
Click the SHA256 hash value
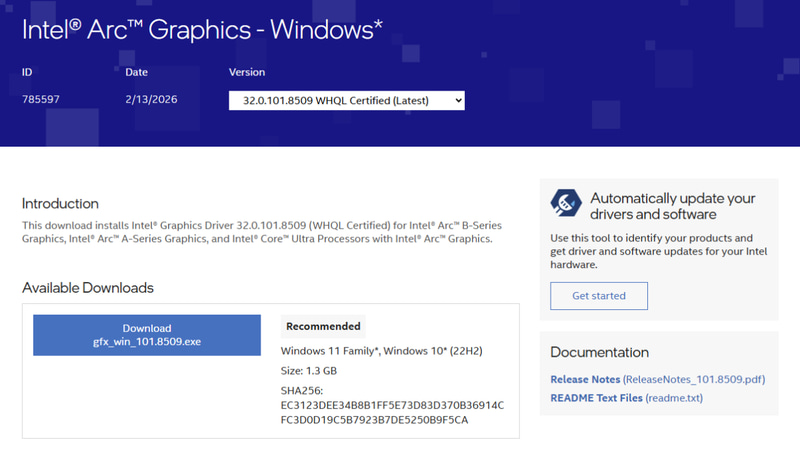click(x=392, y=413)
